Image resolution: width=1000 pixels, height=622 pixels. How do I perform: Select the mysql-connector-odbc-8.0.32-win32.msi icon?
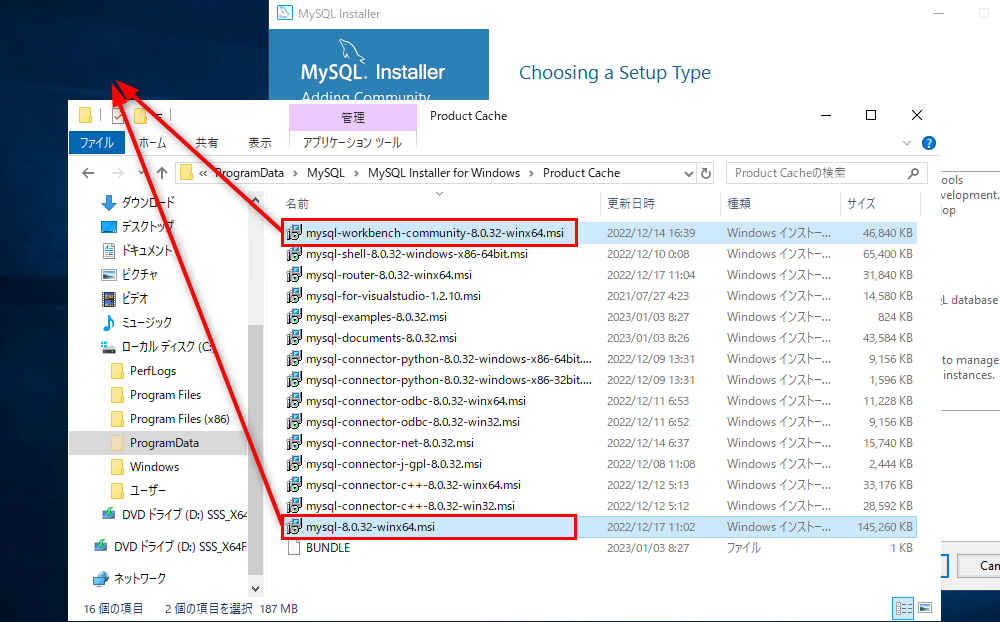click(x=294, y=422)
